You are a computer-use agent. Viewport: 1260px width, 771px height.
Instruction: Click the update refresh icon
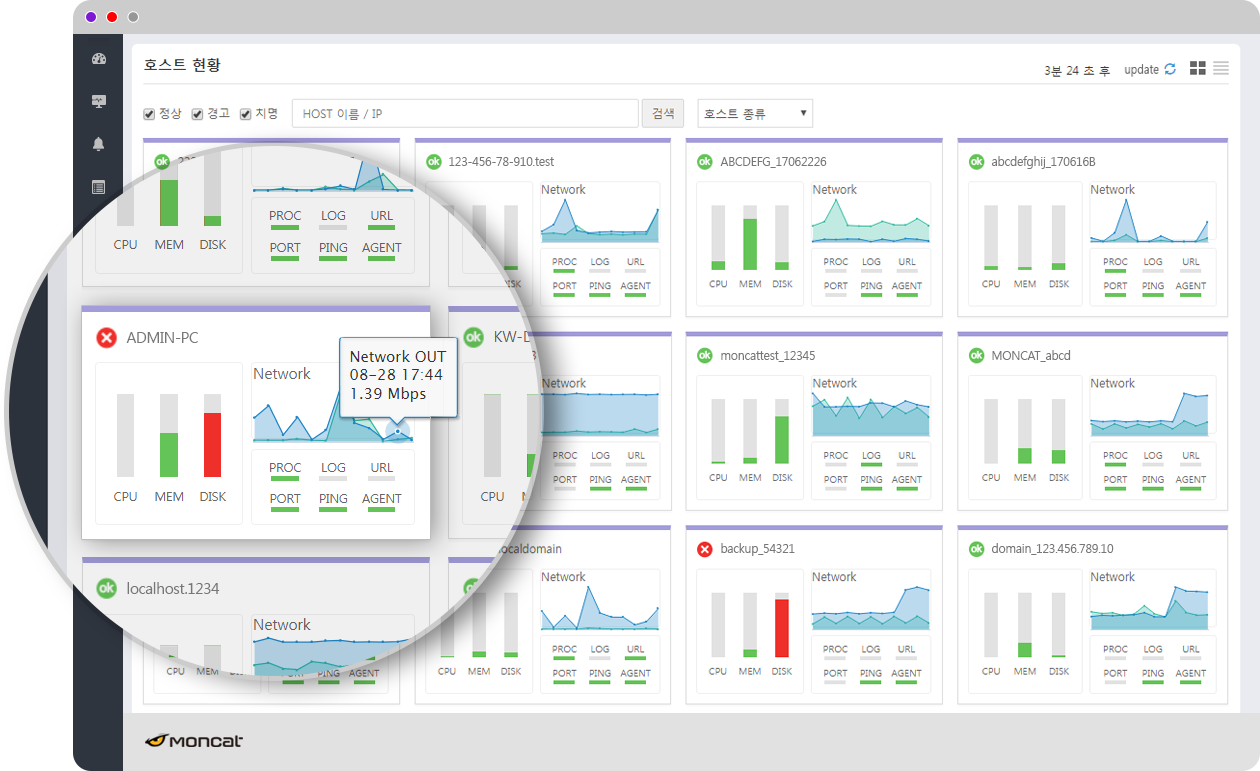[1170, 69]
